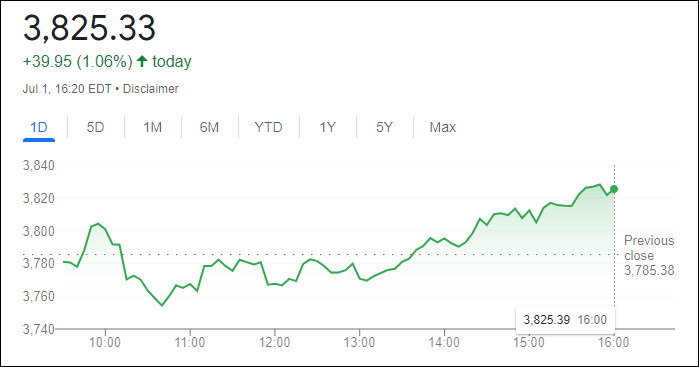Switch to the 5D tab
699x367 pixels.
click(95, 128)
